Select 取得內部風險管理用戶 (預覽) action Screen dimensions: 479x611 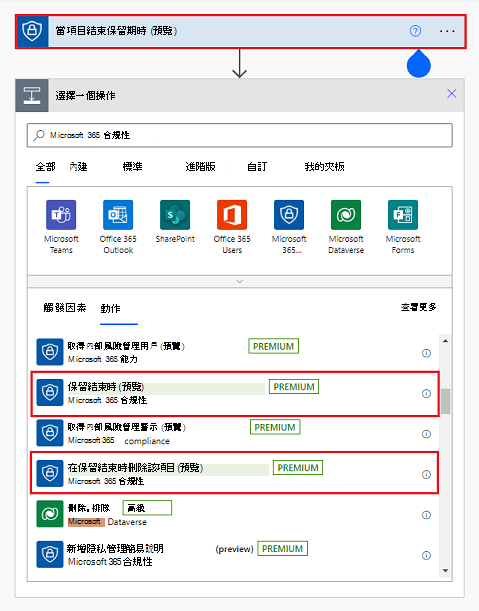pos(235,352)
